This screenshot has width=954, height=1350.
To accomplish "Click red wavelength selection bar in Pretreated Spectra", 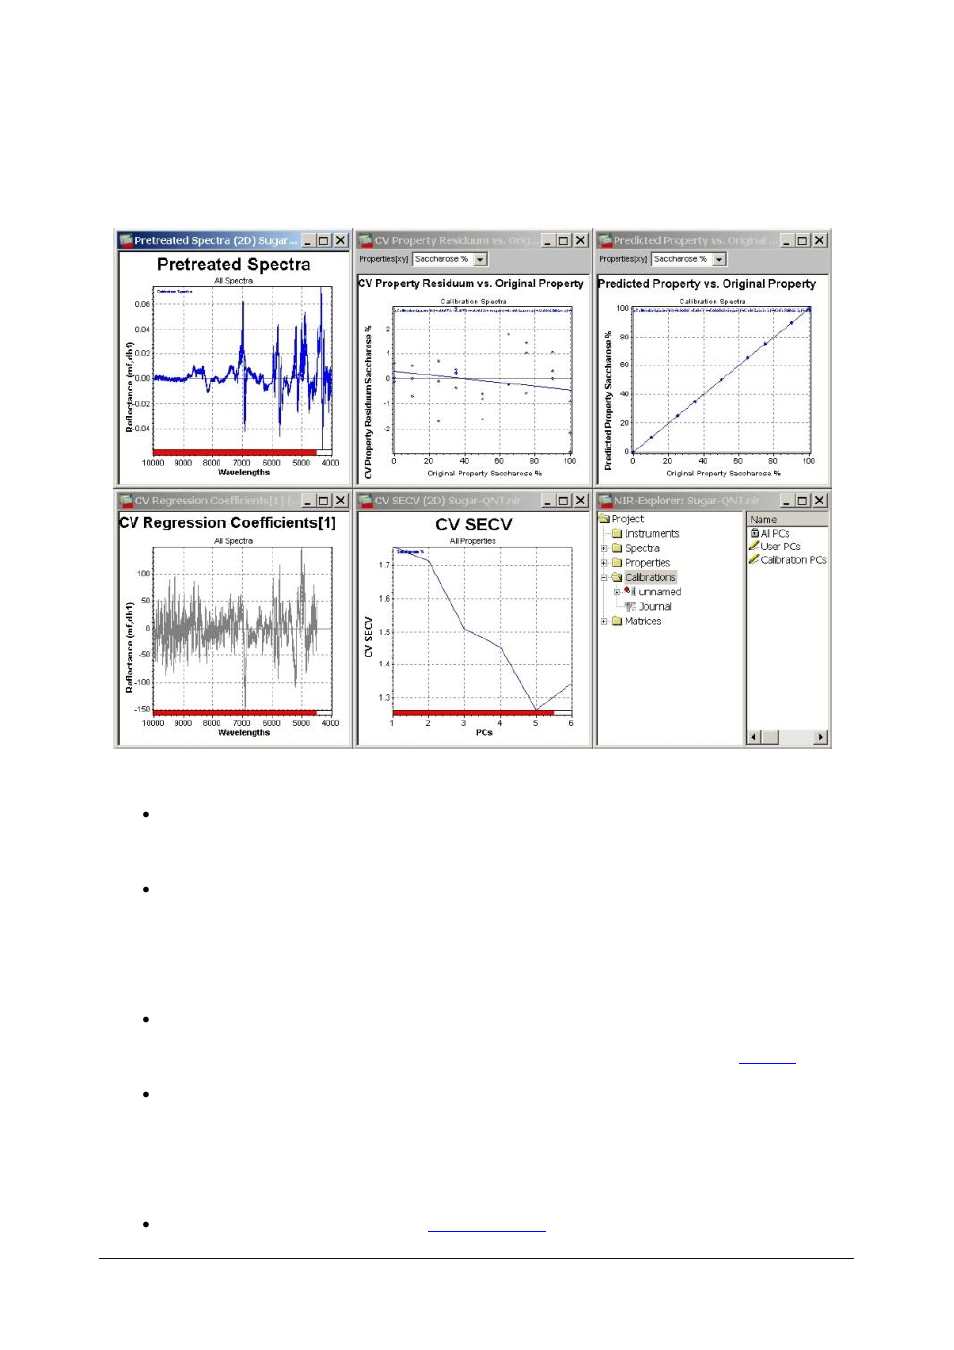I will coord(235,453).
